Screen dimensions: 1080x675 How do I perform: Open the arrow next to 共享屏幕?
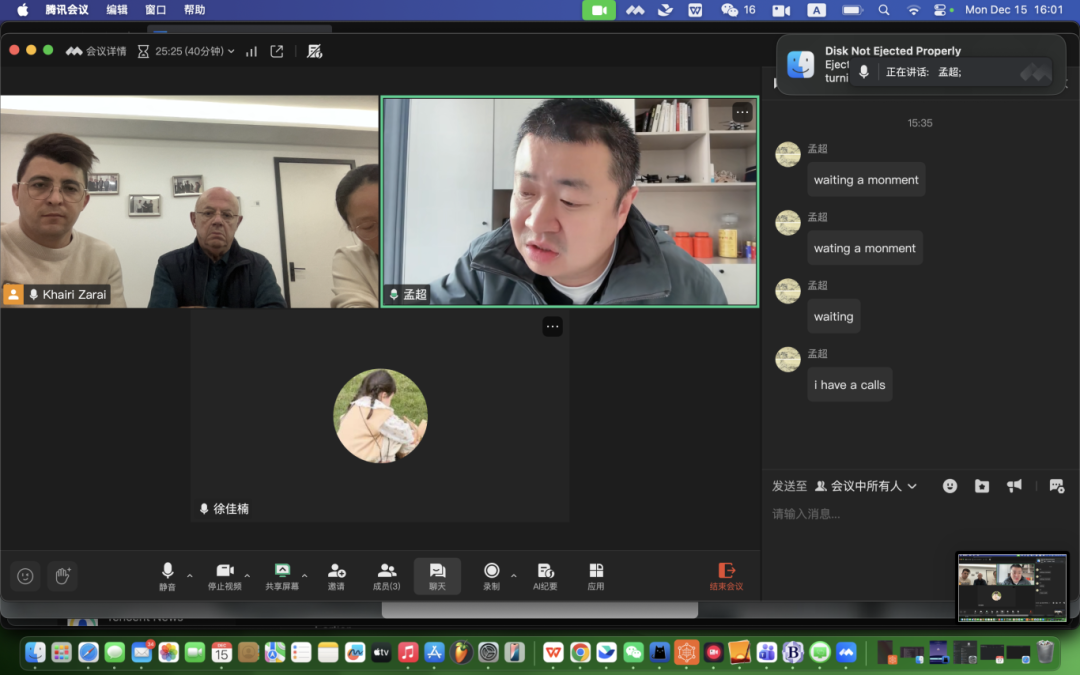coord(305,576)
